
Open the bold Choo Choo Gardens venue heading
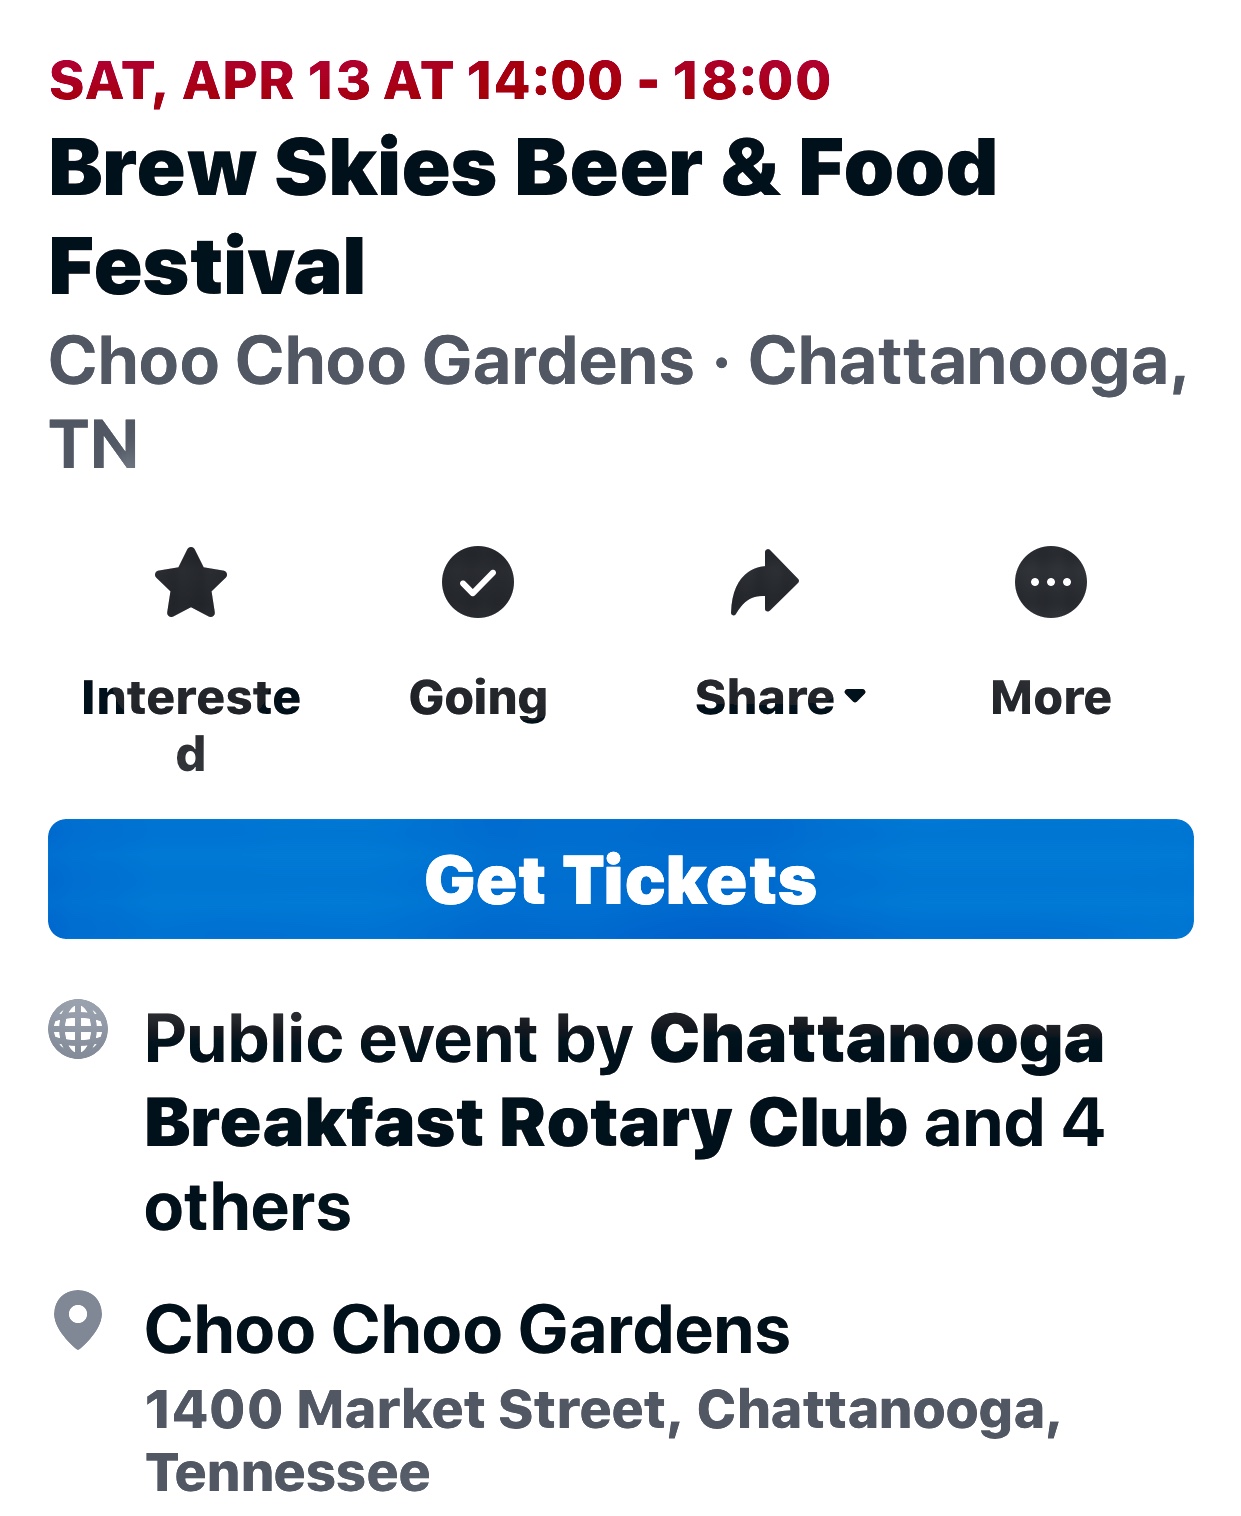[x=467, y=1330]
